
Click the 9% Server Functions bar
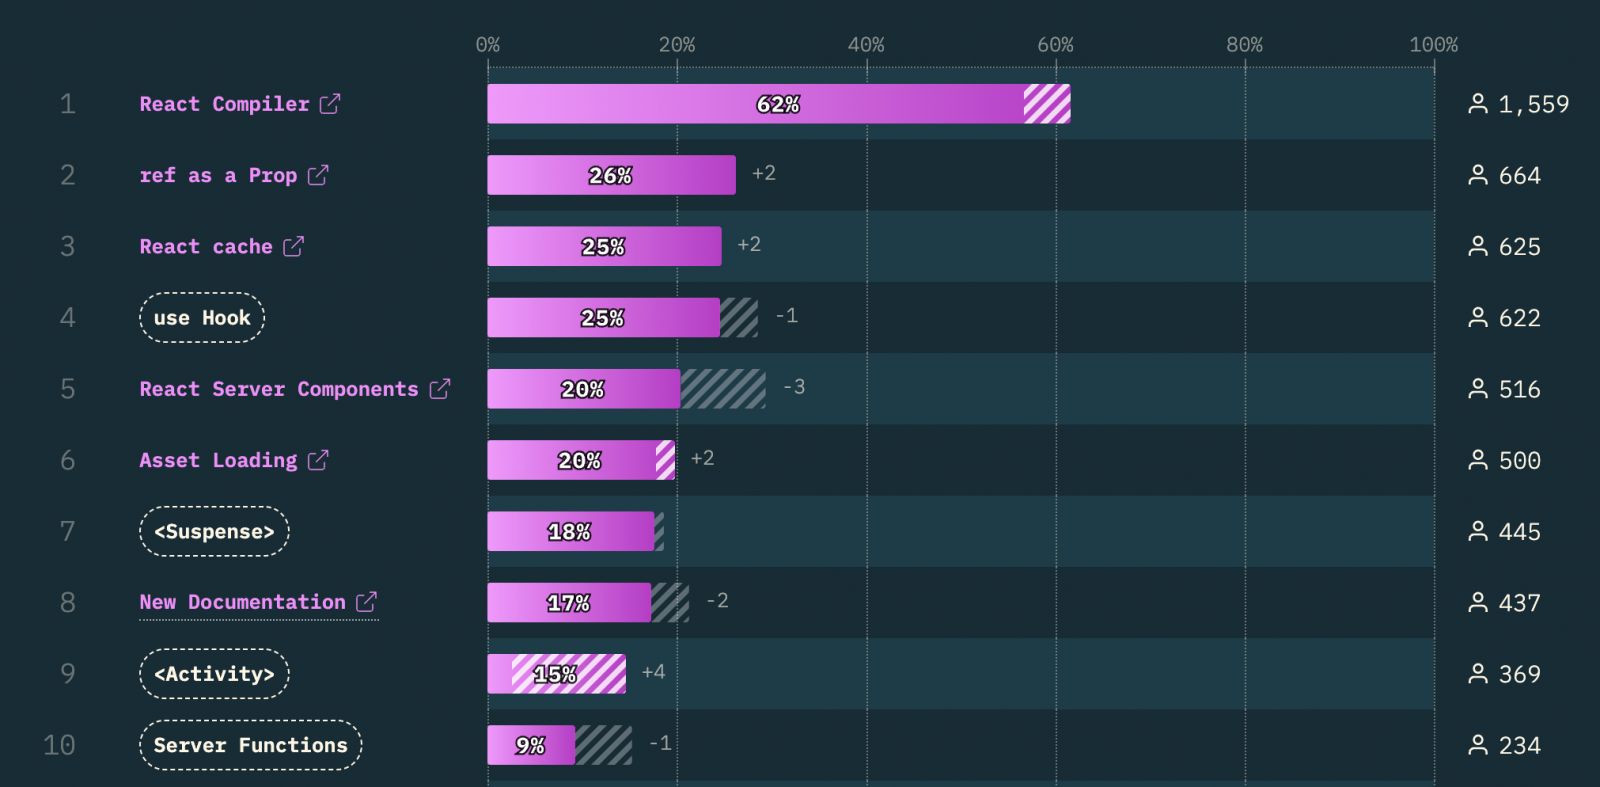(x=531, y=745)
